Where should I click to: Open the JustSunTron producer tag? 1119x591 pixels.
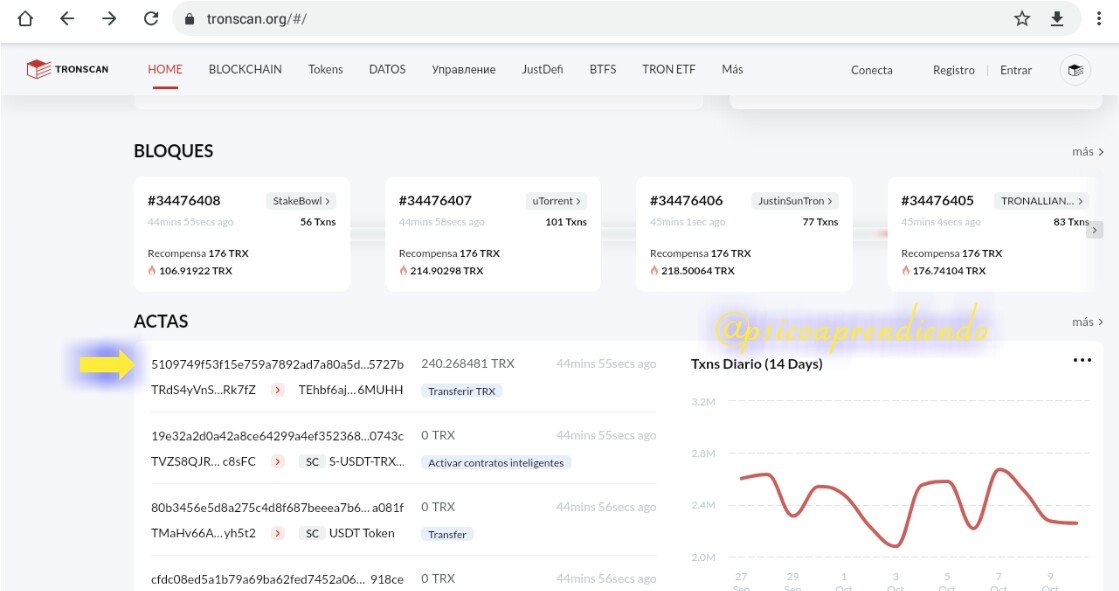click(794, 201)
